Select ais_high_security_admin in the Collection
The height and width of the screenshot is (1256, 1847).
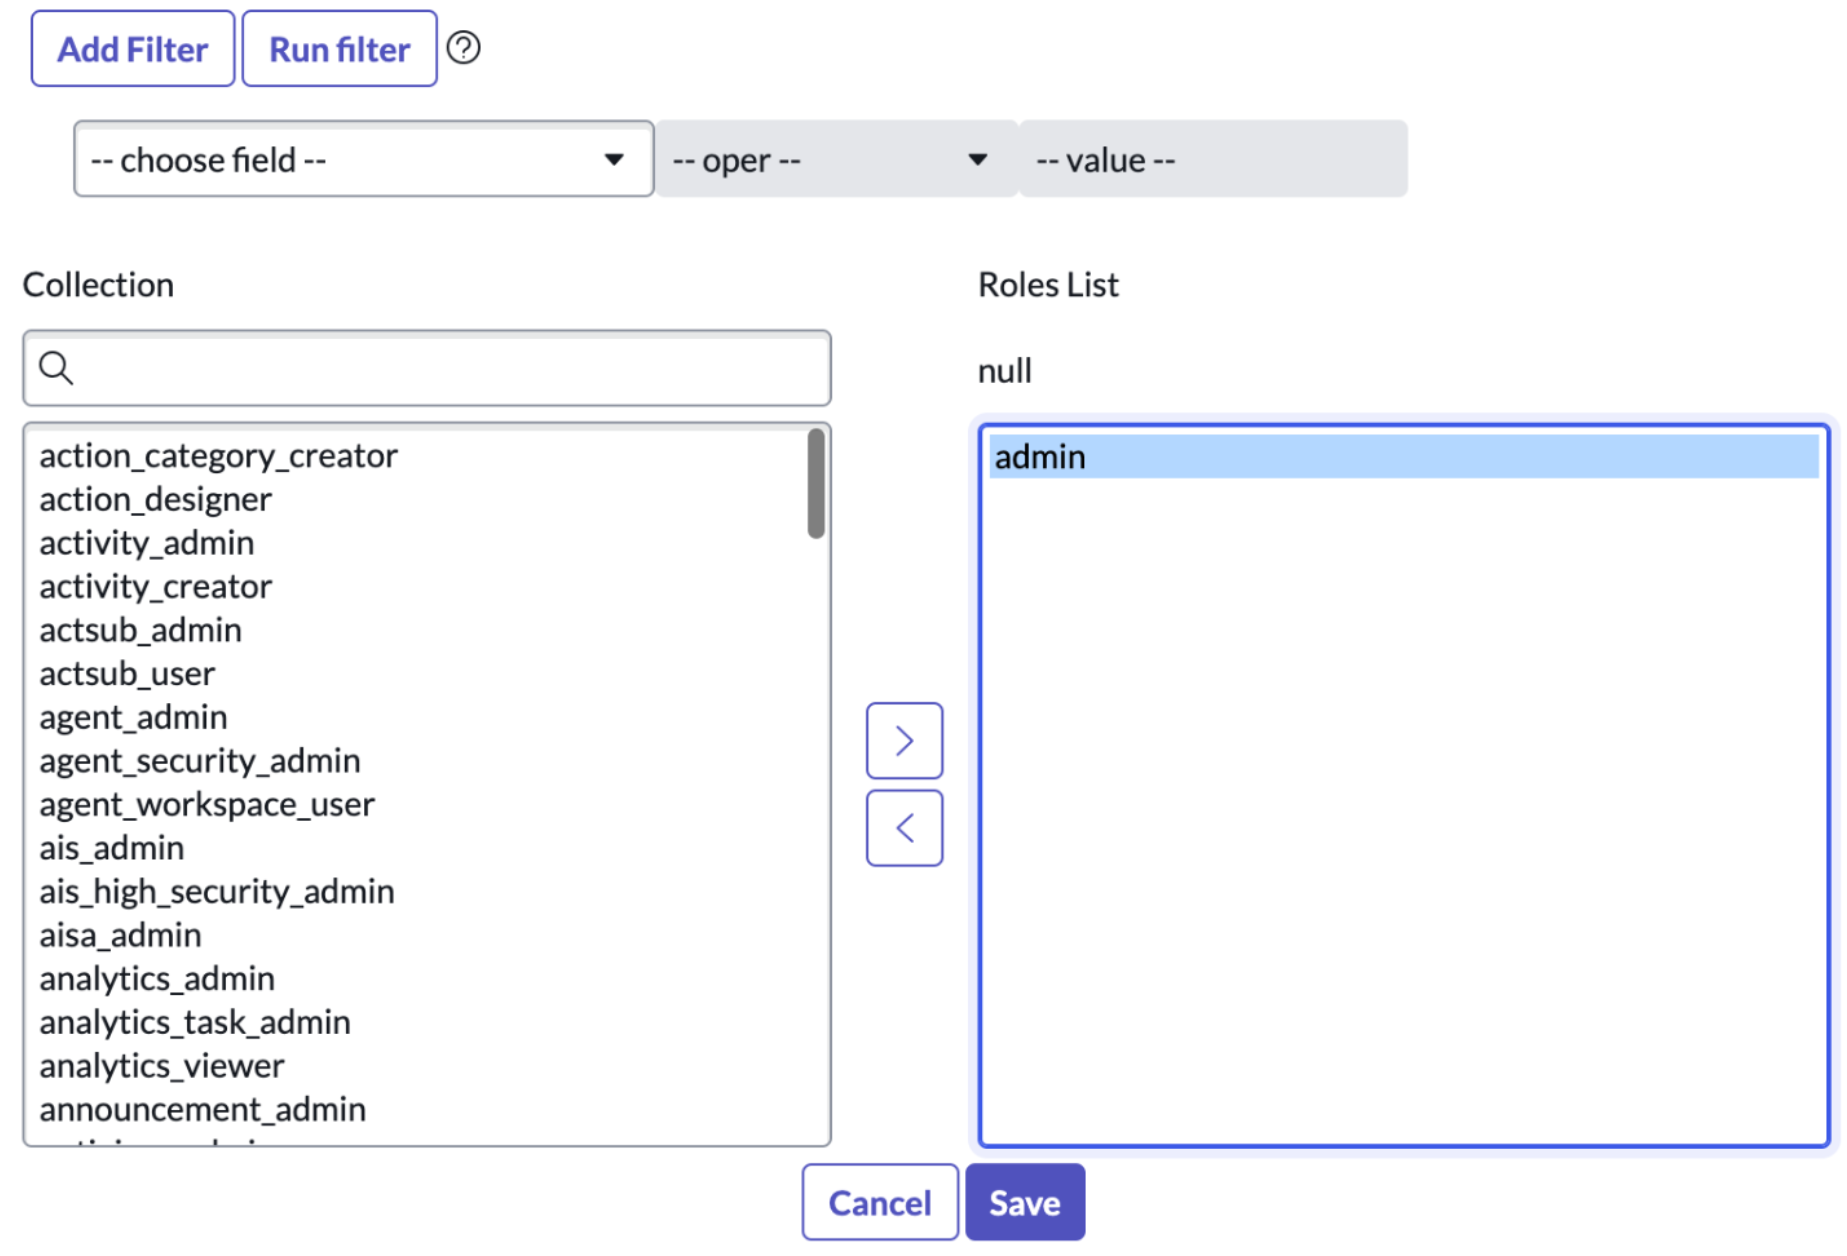point(217,891)
